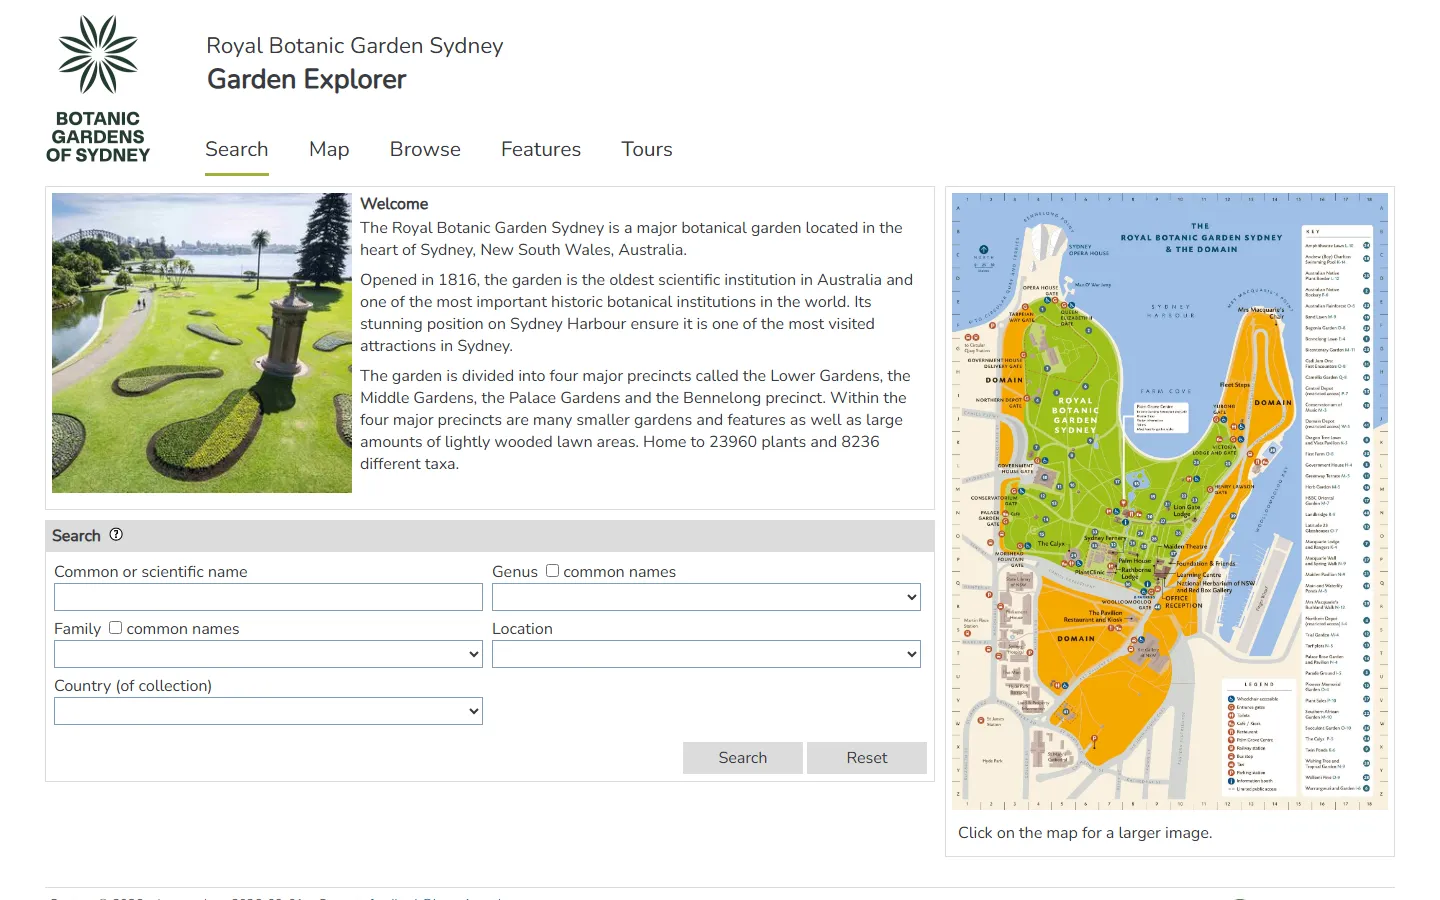The height and width of the screenshot is (900, 1440).
Task: Click the Reset button
Action: (x=867, y=758)
